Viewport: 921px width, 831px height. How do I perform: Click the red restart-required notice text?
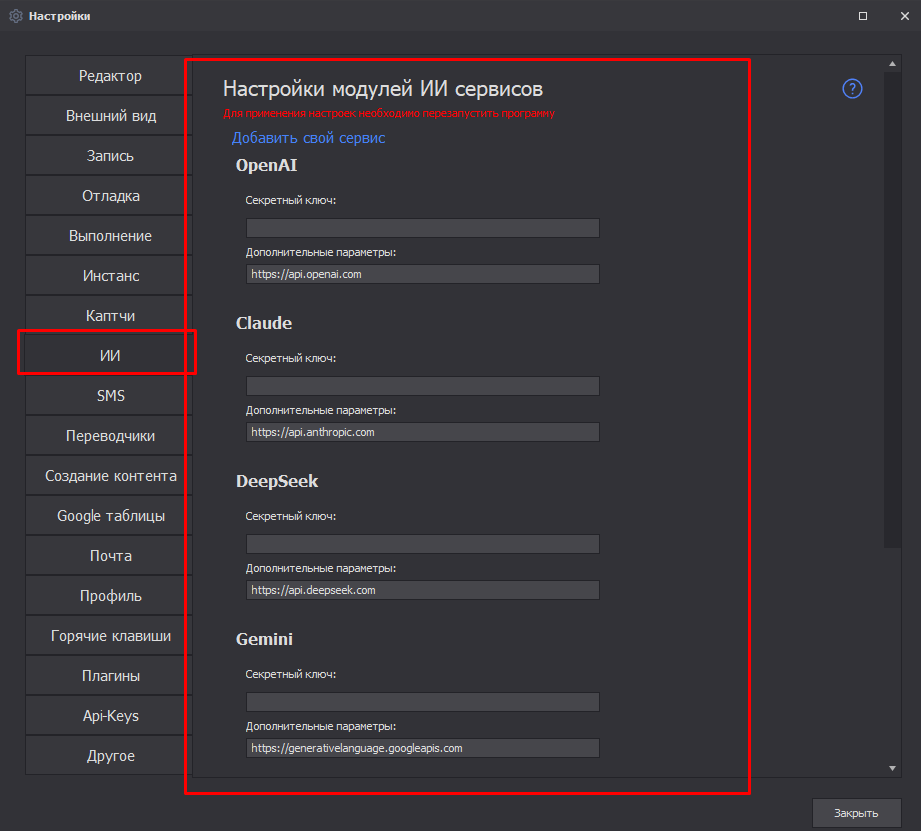coord(389,113)
